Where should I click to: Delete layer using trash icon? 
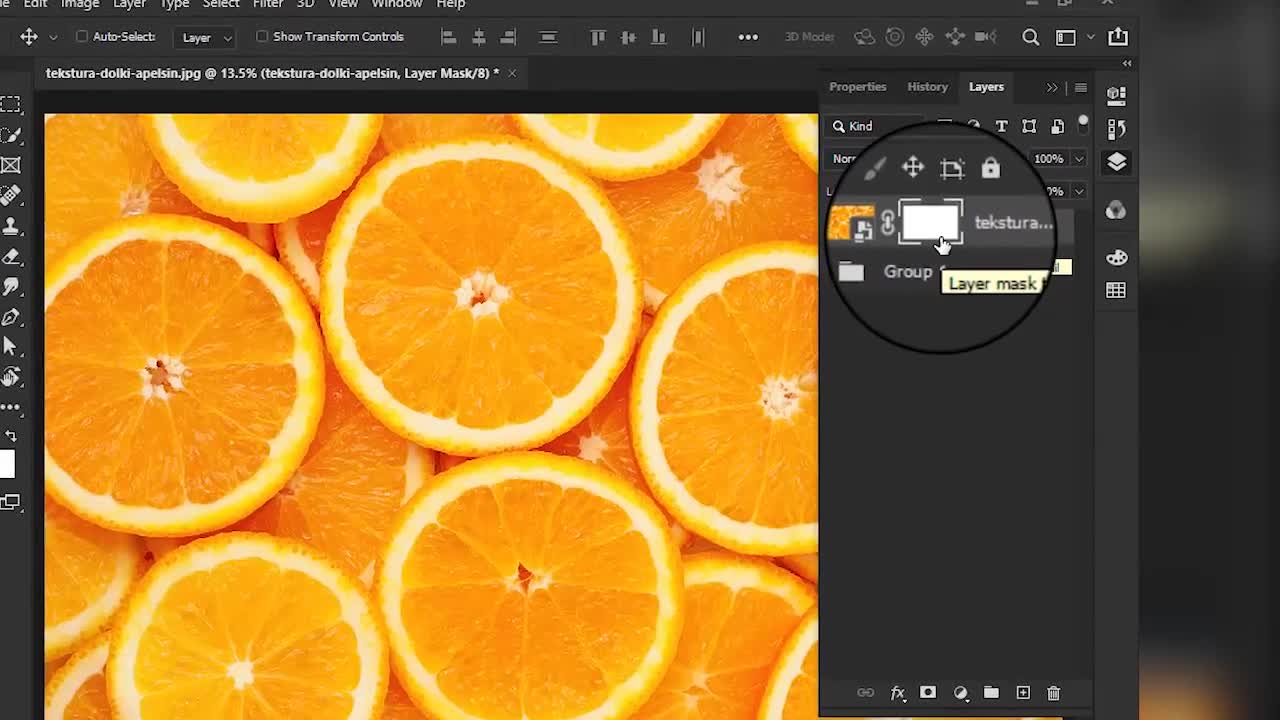1053,693
